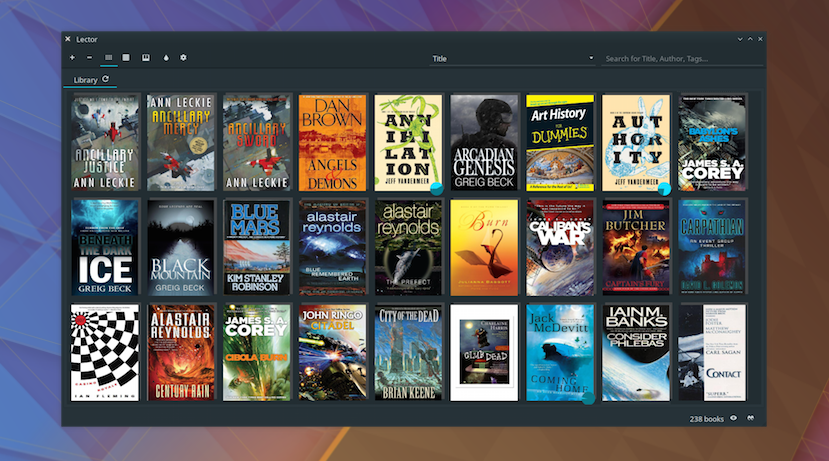Focus the Search for Title, Author, Tags field

pos(682,59)
